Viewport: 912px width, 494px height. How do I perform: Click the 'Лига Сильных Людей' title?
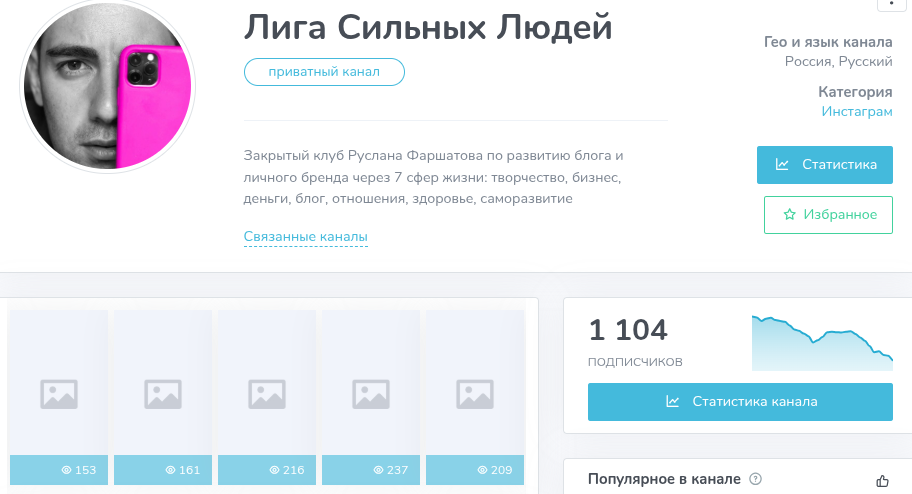click(x=428, y=27)
